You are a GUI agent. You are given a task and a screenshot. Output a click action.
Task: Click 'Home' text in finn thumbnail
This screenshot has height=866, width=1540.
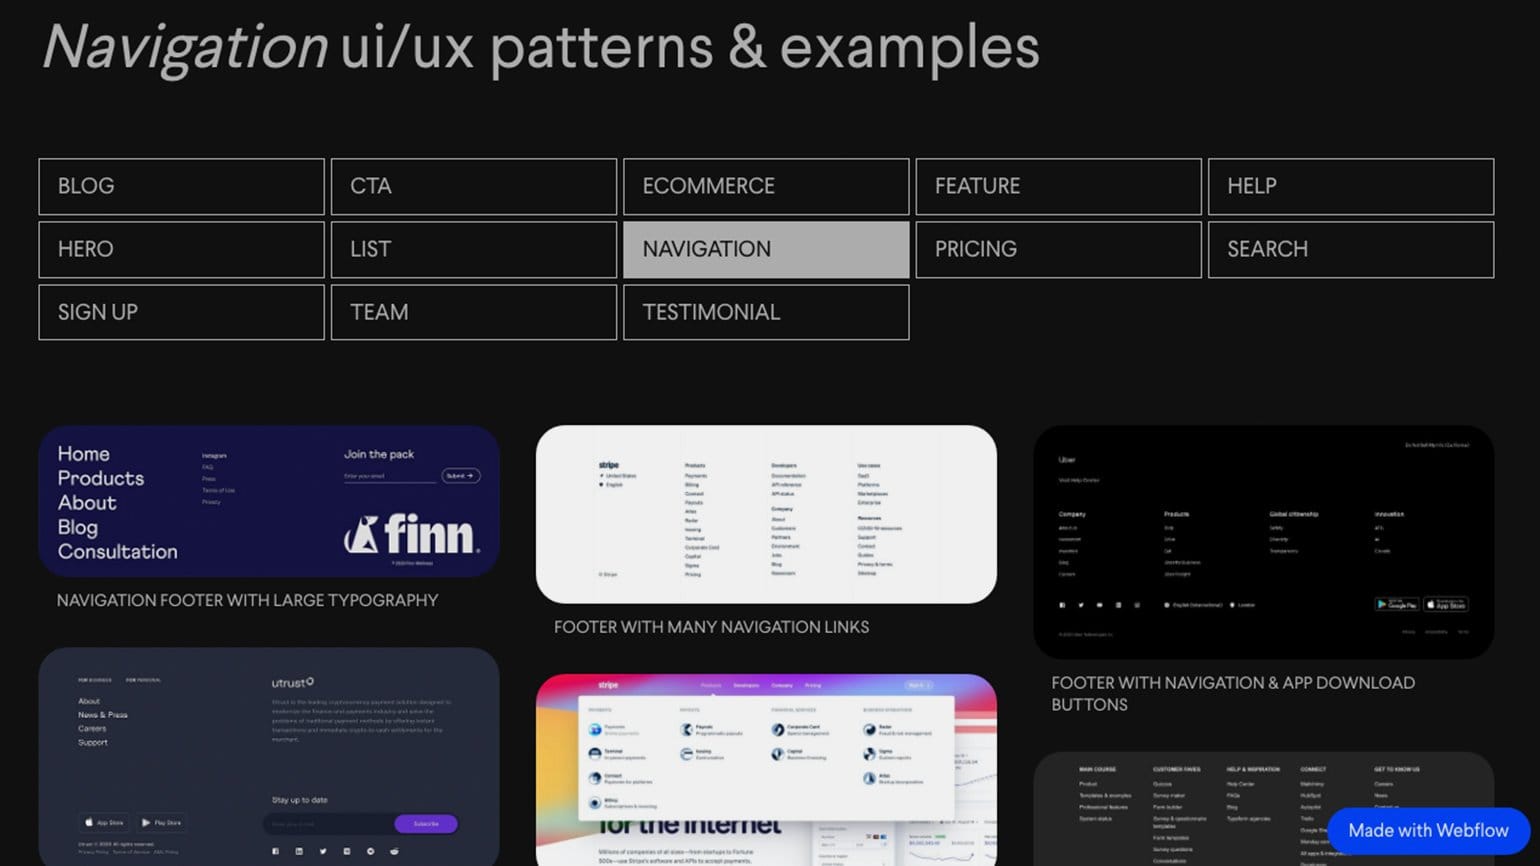pos(83,454)
